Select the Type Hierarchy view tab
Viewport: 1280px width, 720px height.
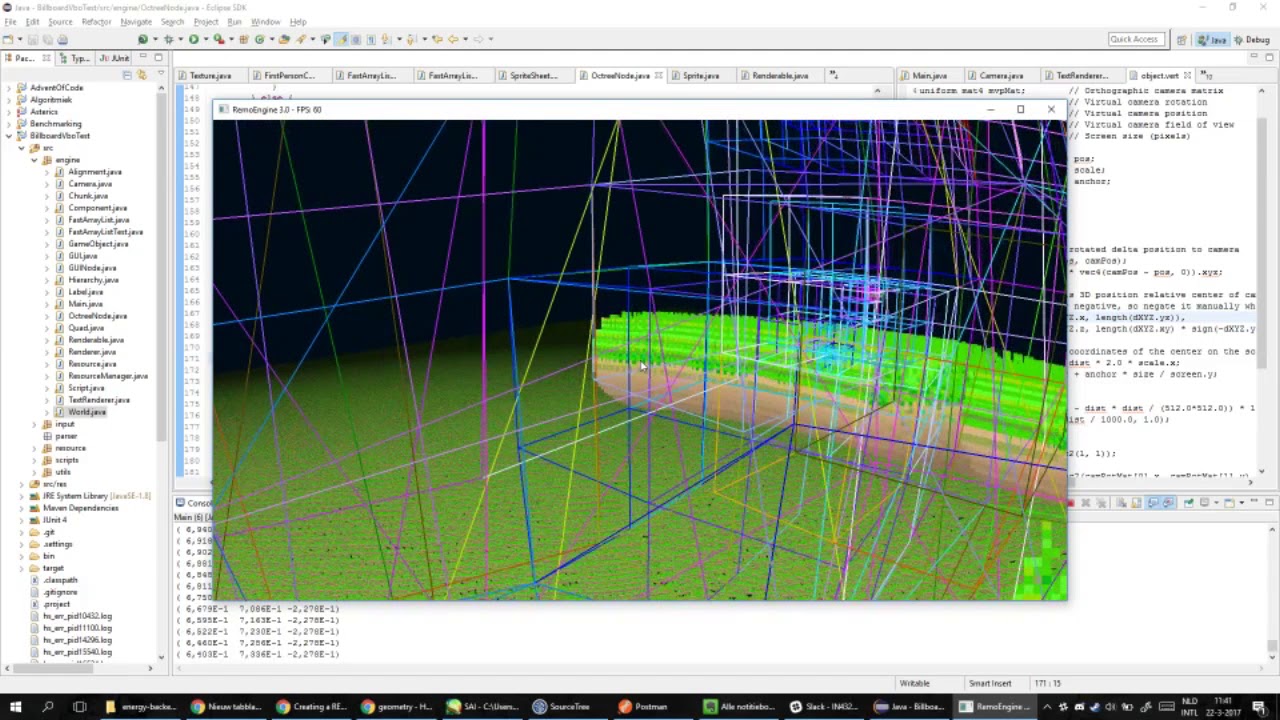pos(75,58)
